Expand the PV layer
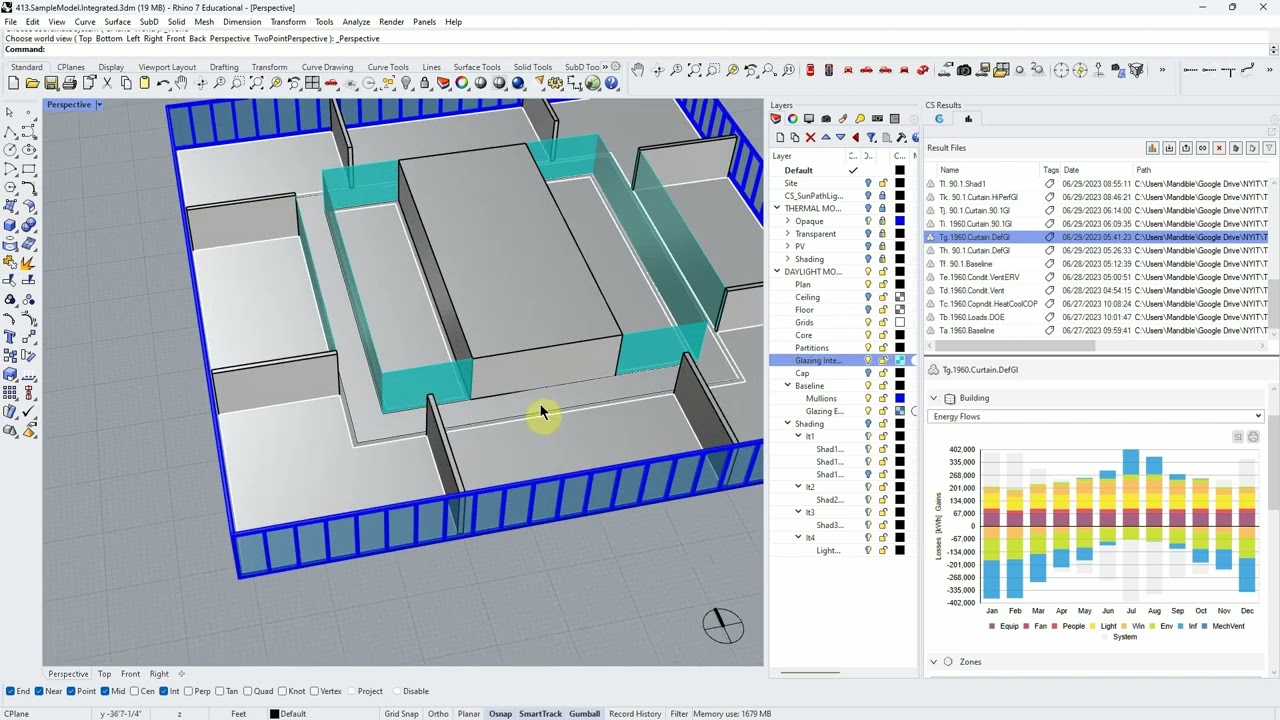Screen dimensions: 1280x720 [x=788, y=246]
